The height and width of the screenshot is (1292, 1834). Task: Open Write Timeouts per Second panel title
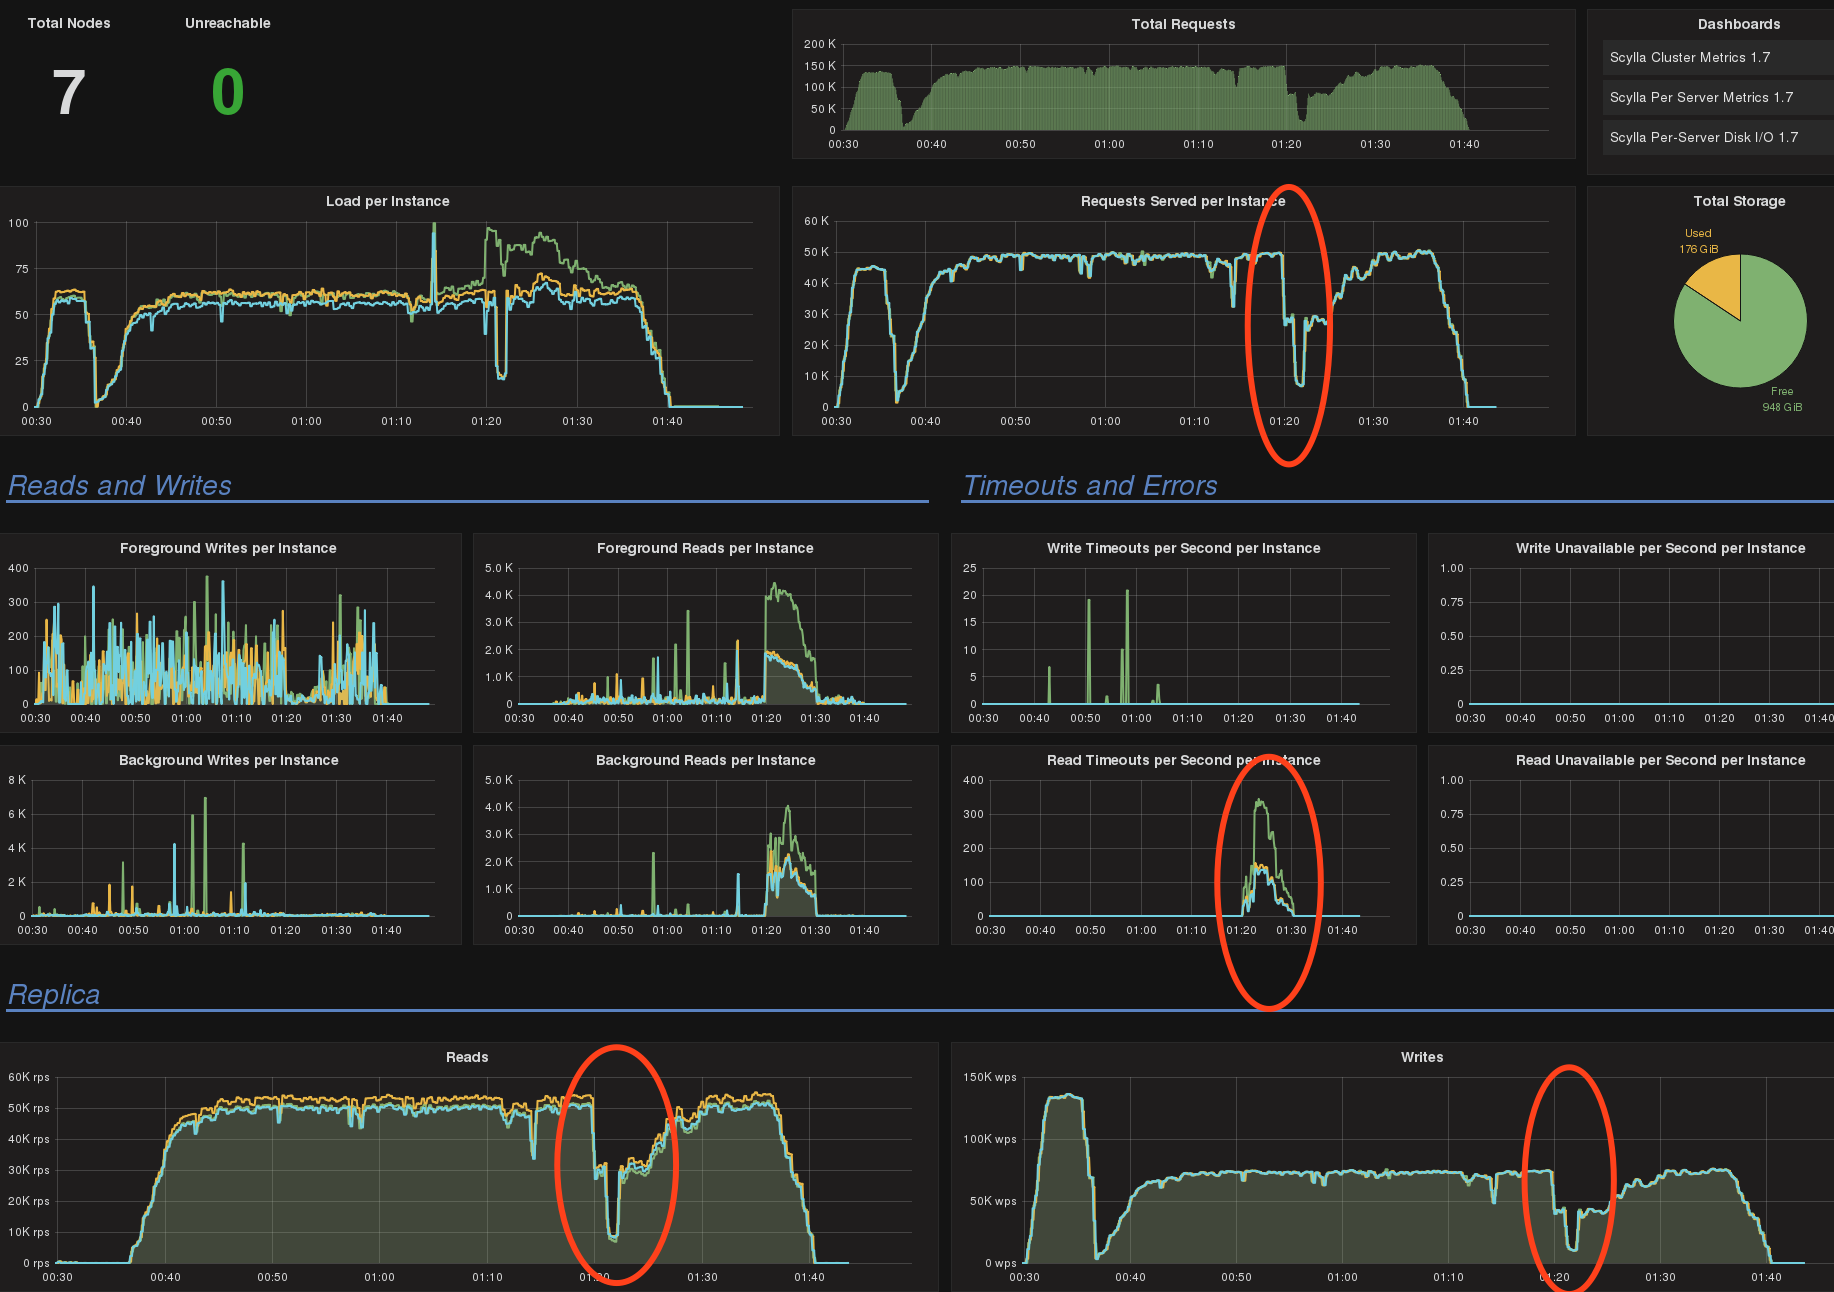click(x=1183, y=548)
